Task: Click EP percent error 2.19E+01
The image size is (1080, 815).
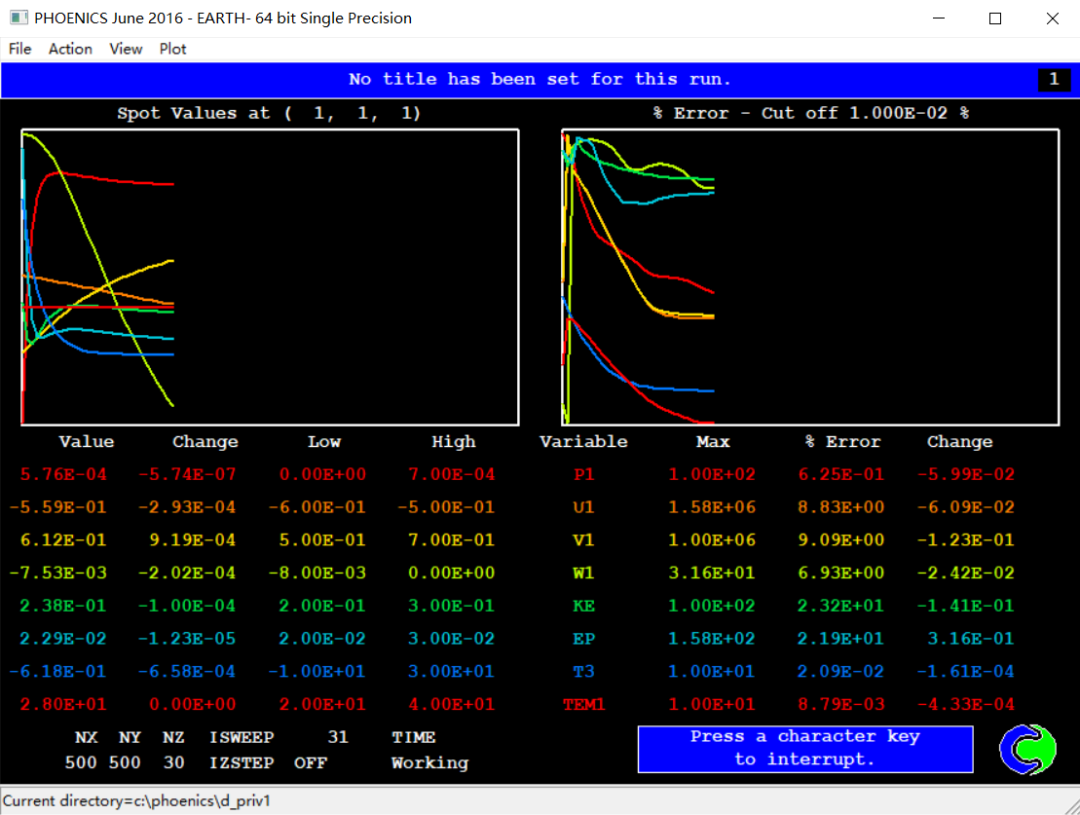Action: tap(840, 639)
